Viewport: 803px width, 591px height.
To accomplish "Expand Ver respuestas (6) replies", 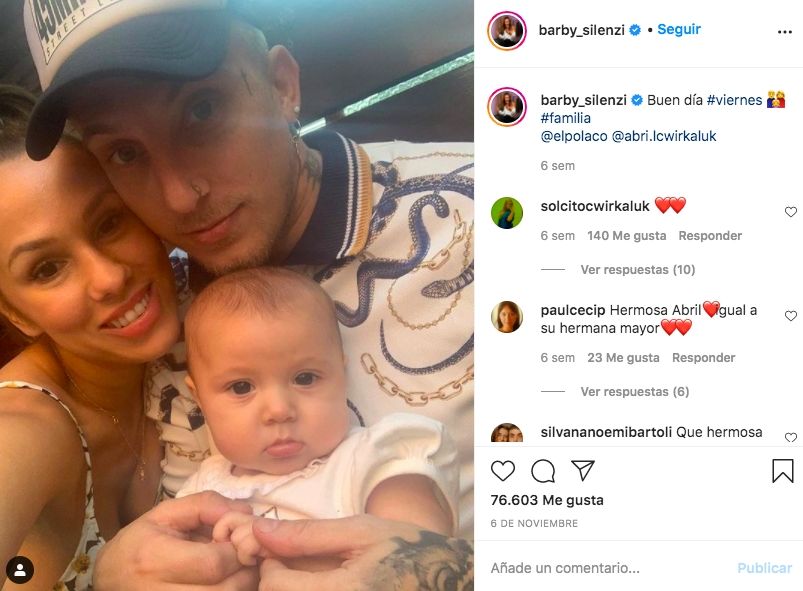I will pos(635,391).
